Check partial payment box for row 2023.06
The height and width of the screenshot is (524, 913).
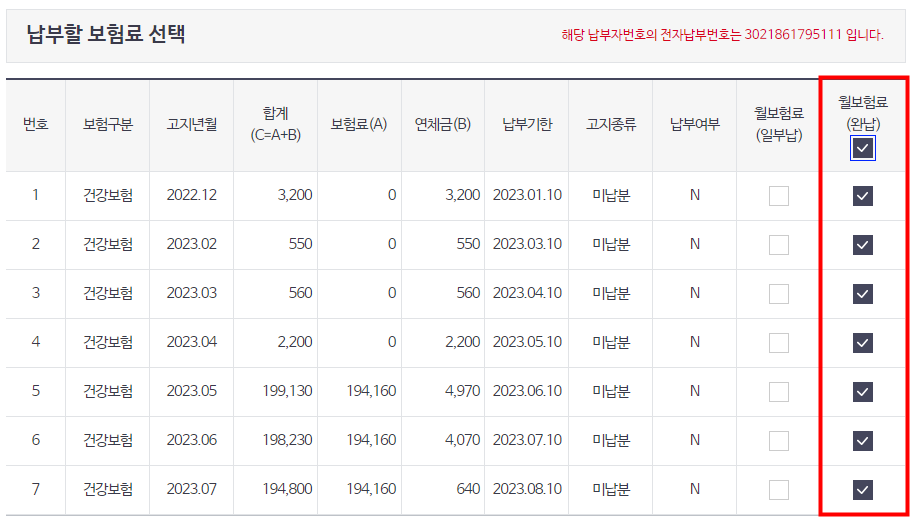[x=778, y=440]
